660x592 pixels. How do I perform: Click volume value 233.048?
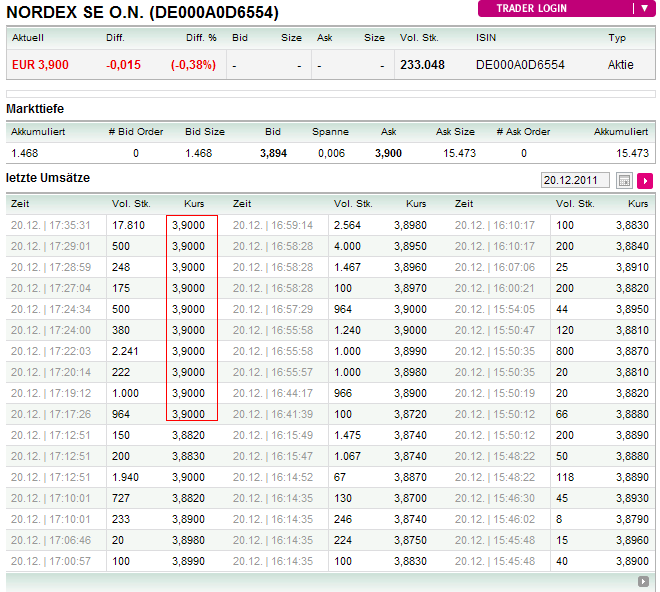pyautogui.click(x=422, y=65)
